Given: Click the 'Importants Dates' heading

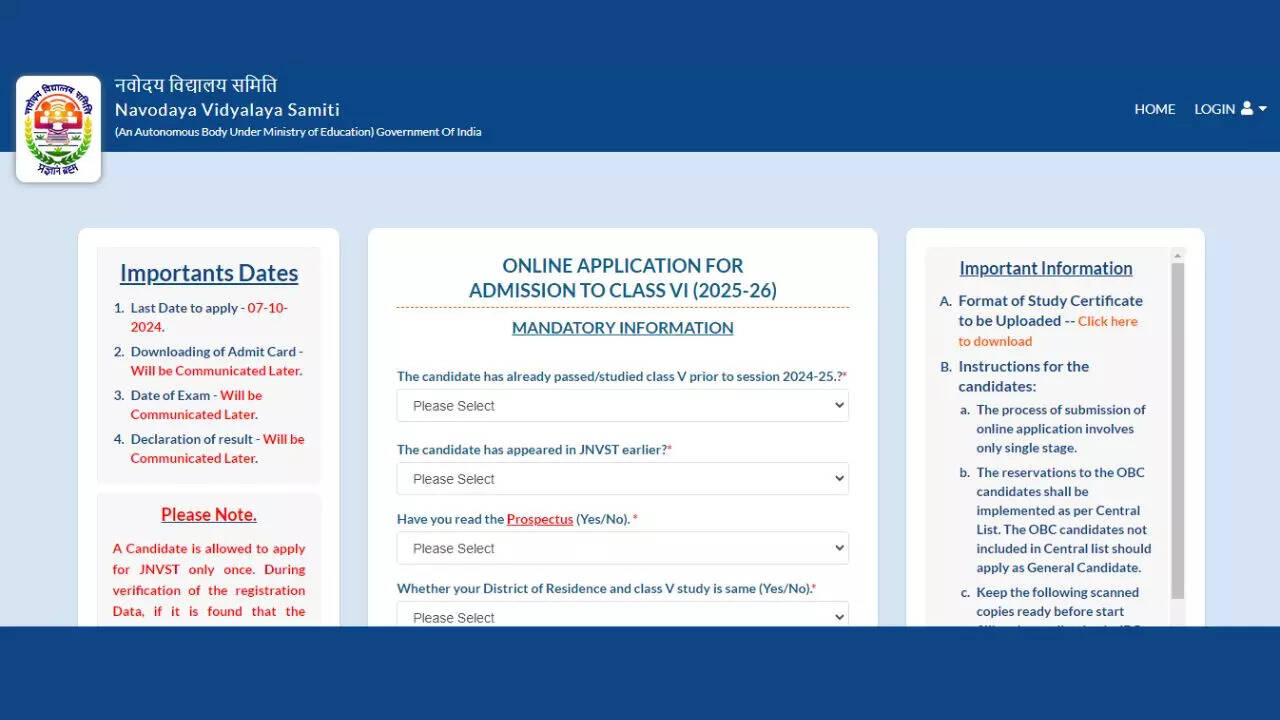Looking at the screenshot, I should [209, 273].
